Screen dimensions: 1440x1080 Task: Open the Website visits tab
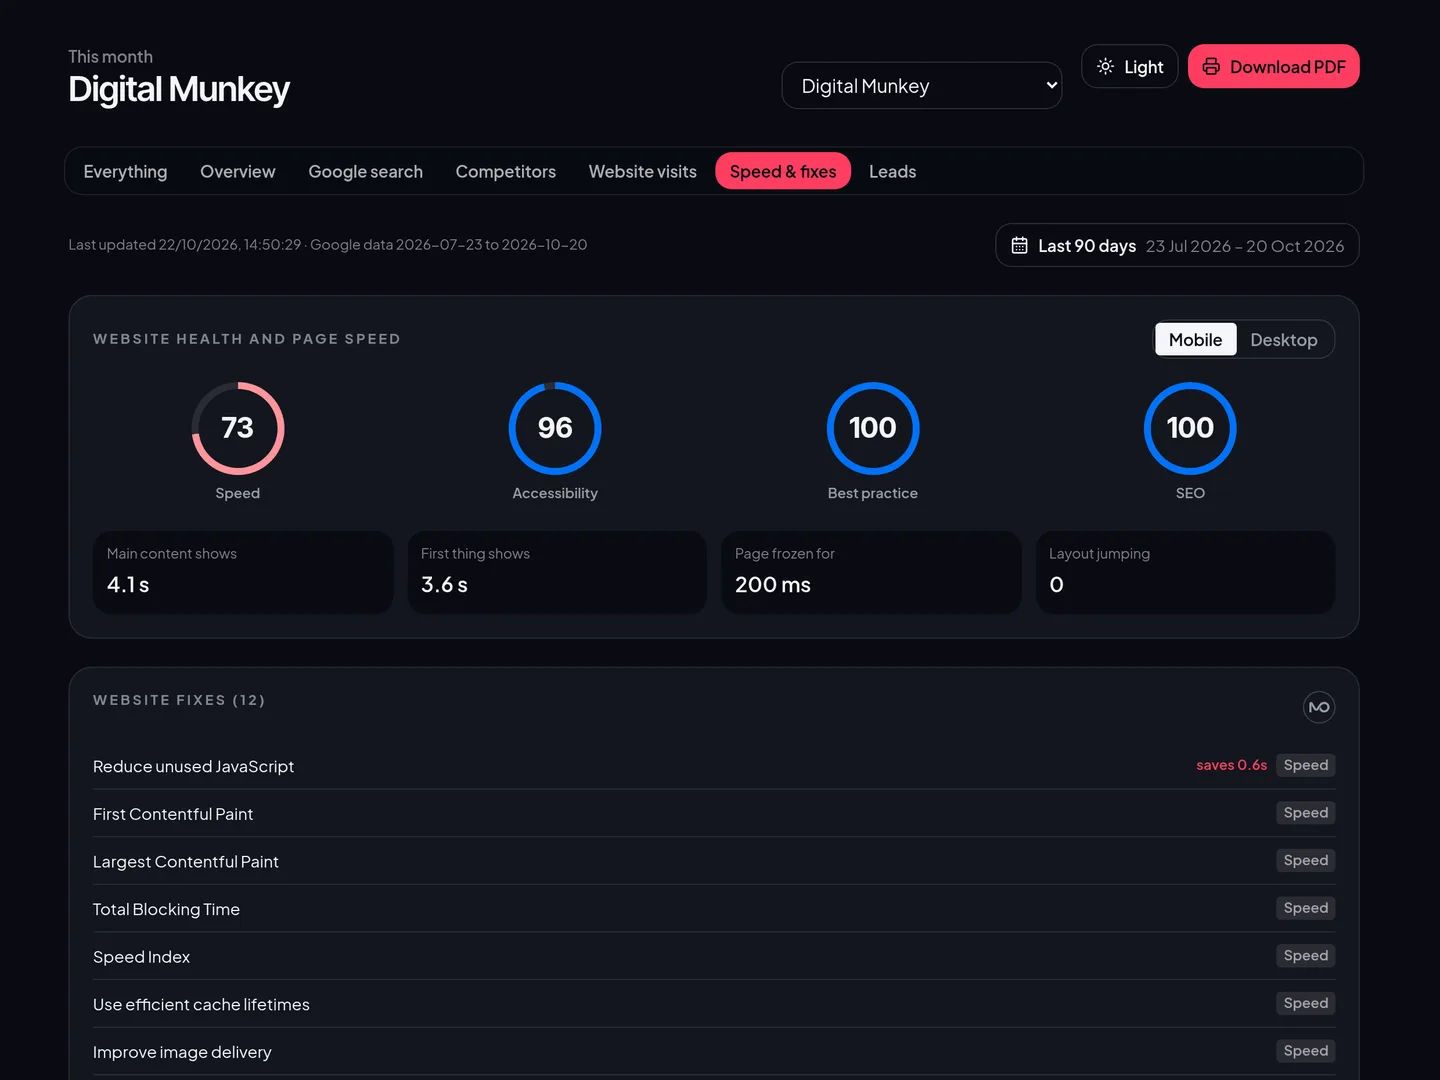(x=642, y=171)
